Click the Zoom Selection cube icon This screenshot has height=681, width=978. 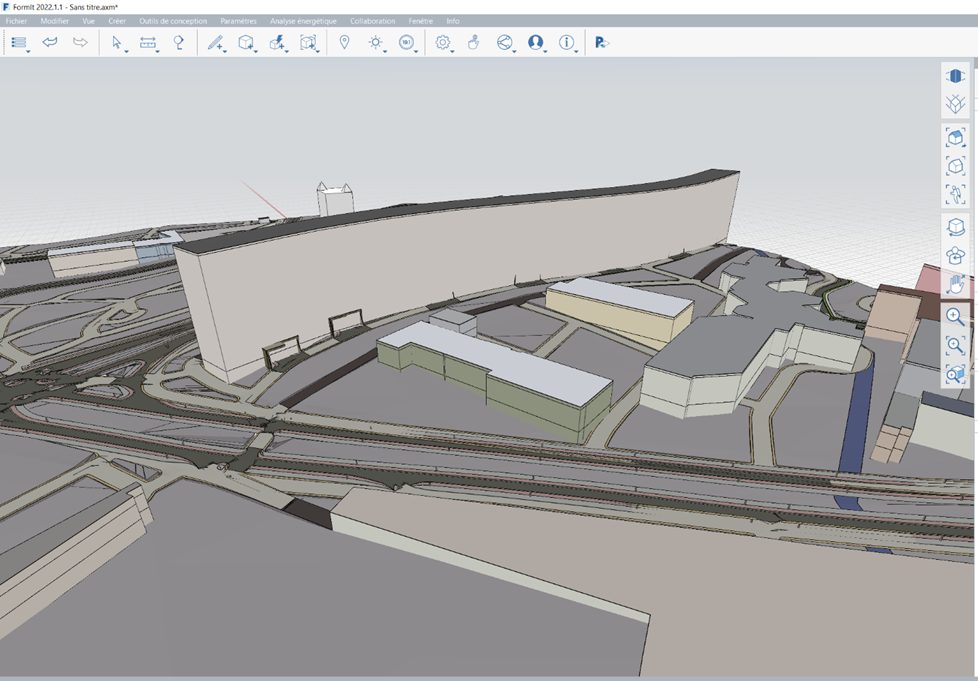(x=955, y=375)
